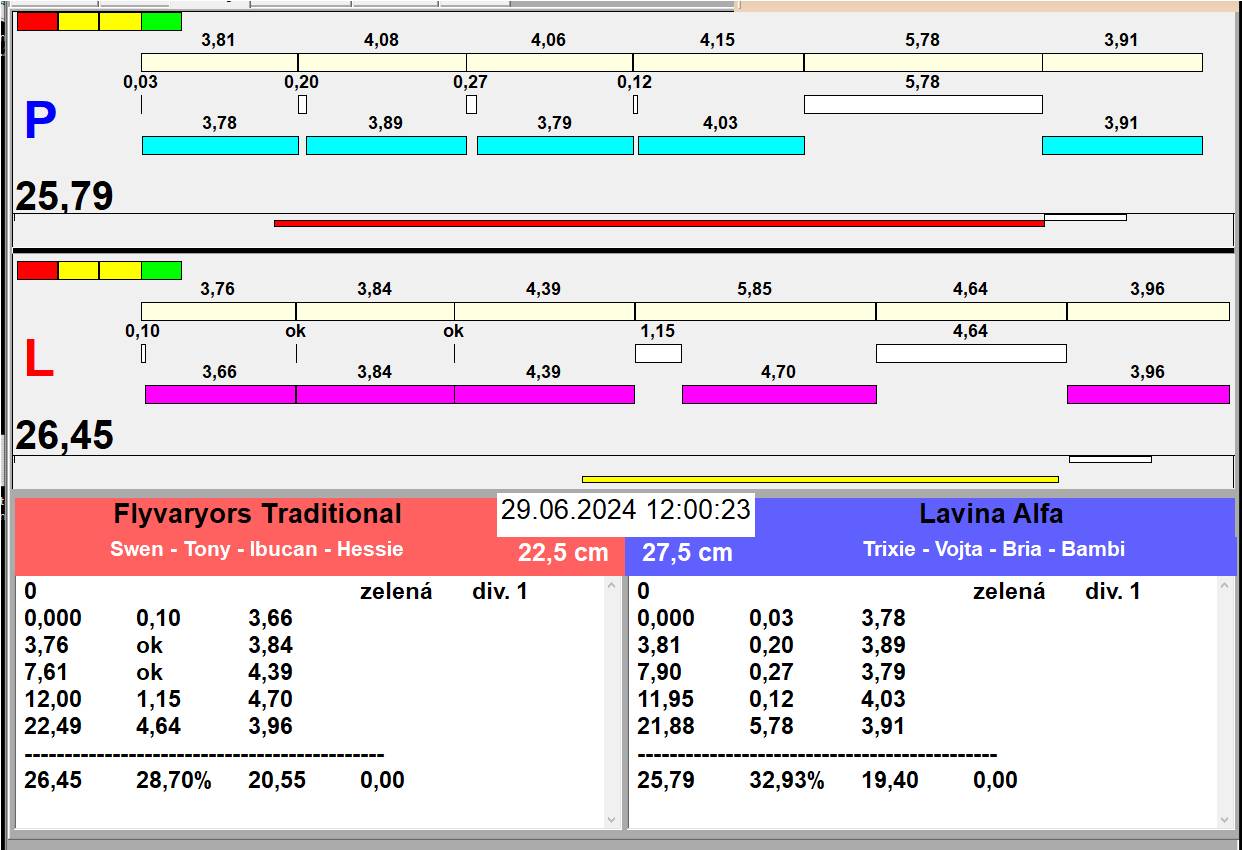
Task: Click the roster Swen - Tony - Ibucan - Hessie
Action: [x=257, y=549]
